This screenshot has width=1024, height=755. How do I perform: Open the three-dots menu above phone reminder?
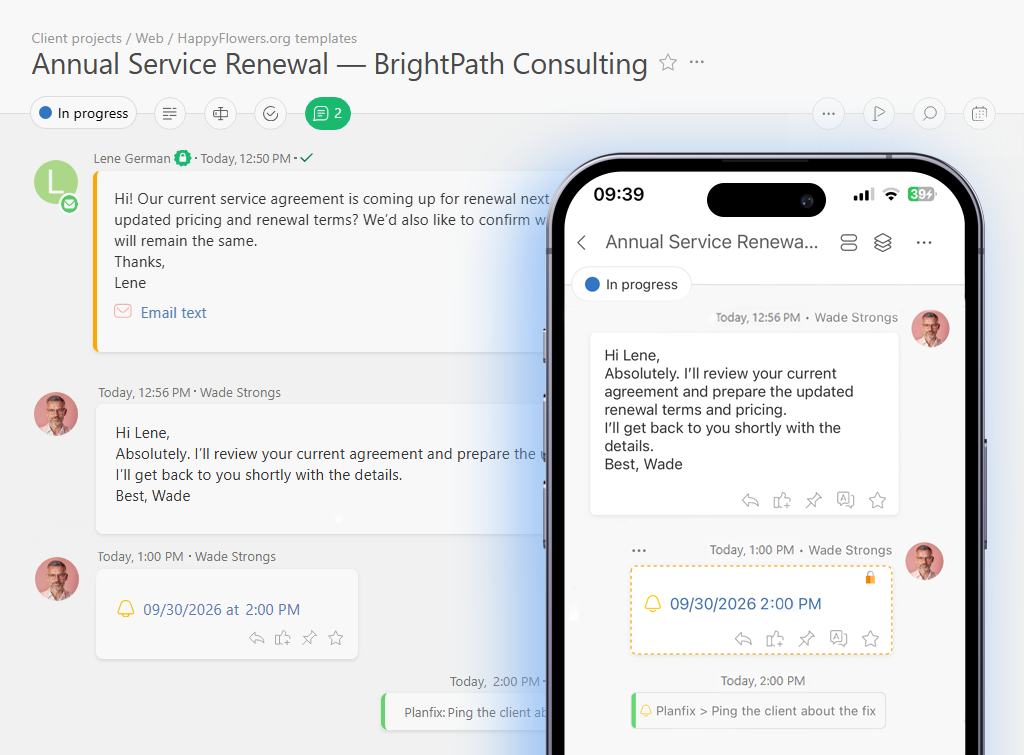tap(639, 551)
